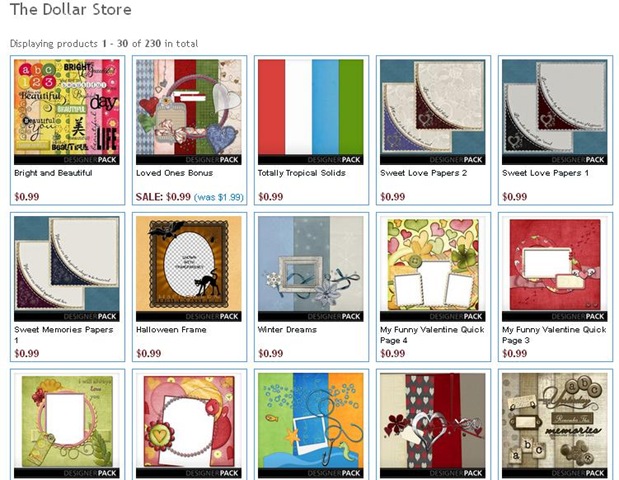Select the Totally Tropical Solids product image

pyautogui.click(x=311, y=112)
